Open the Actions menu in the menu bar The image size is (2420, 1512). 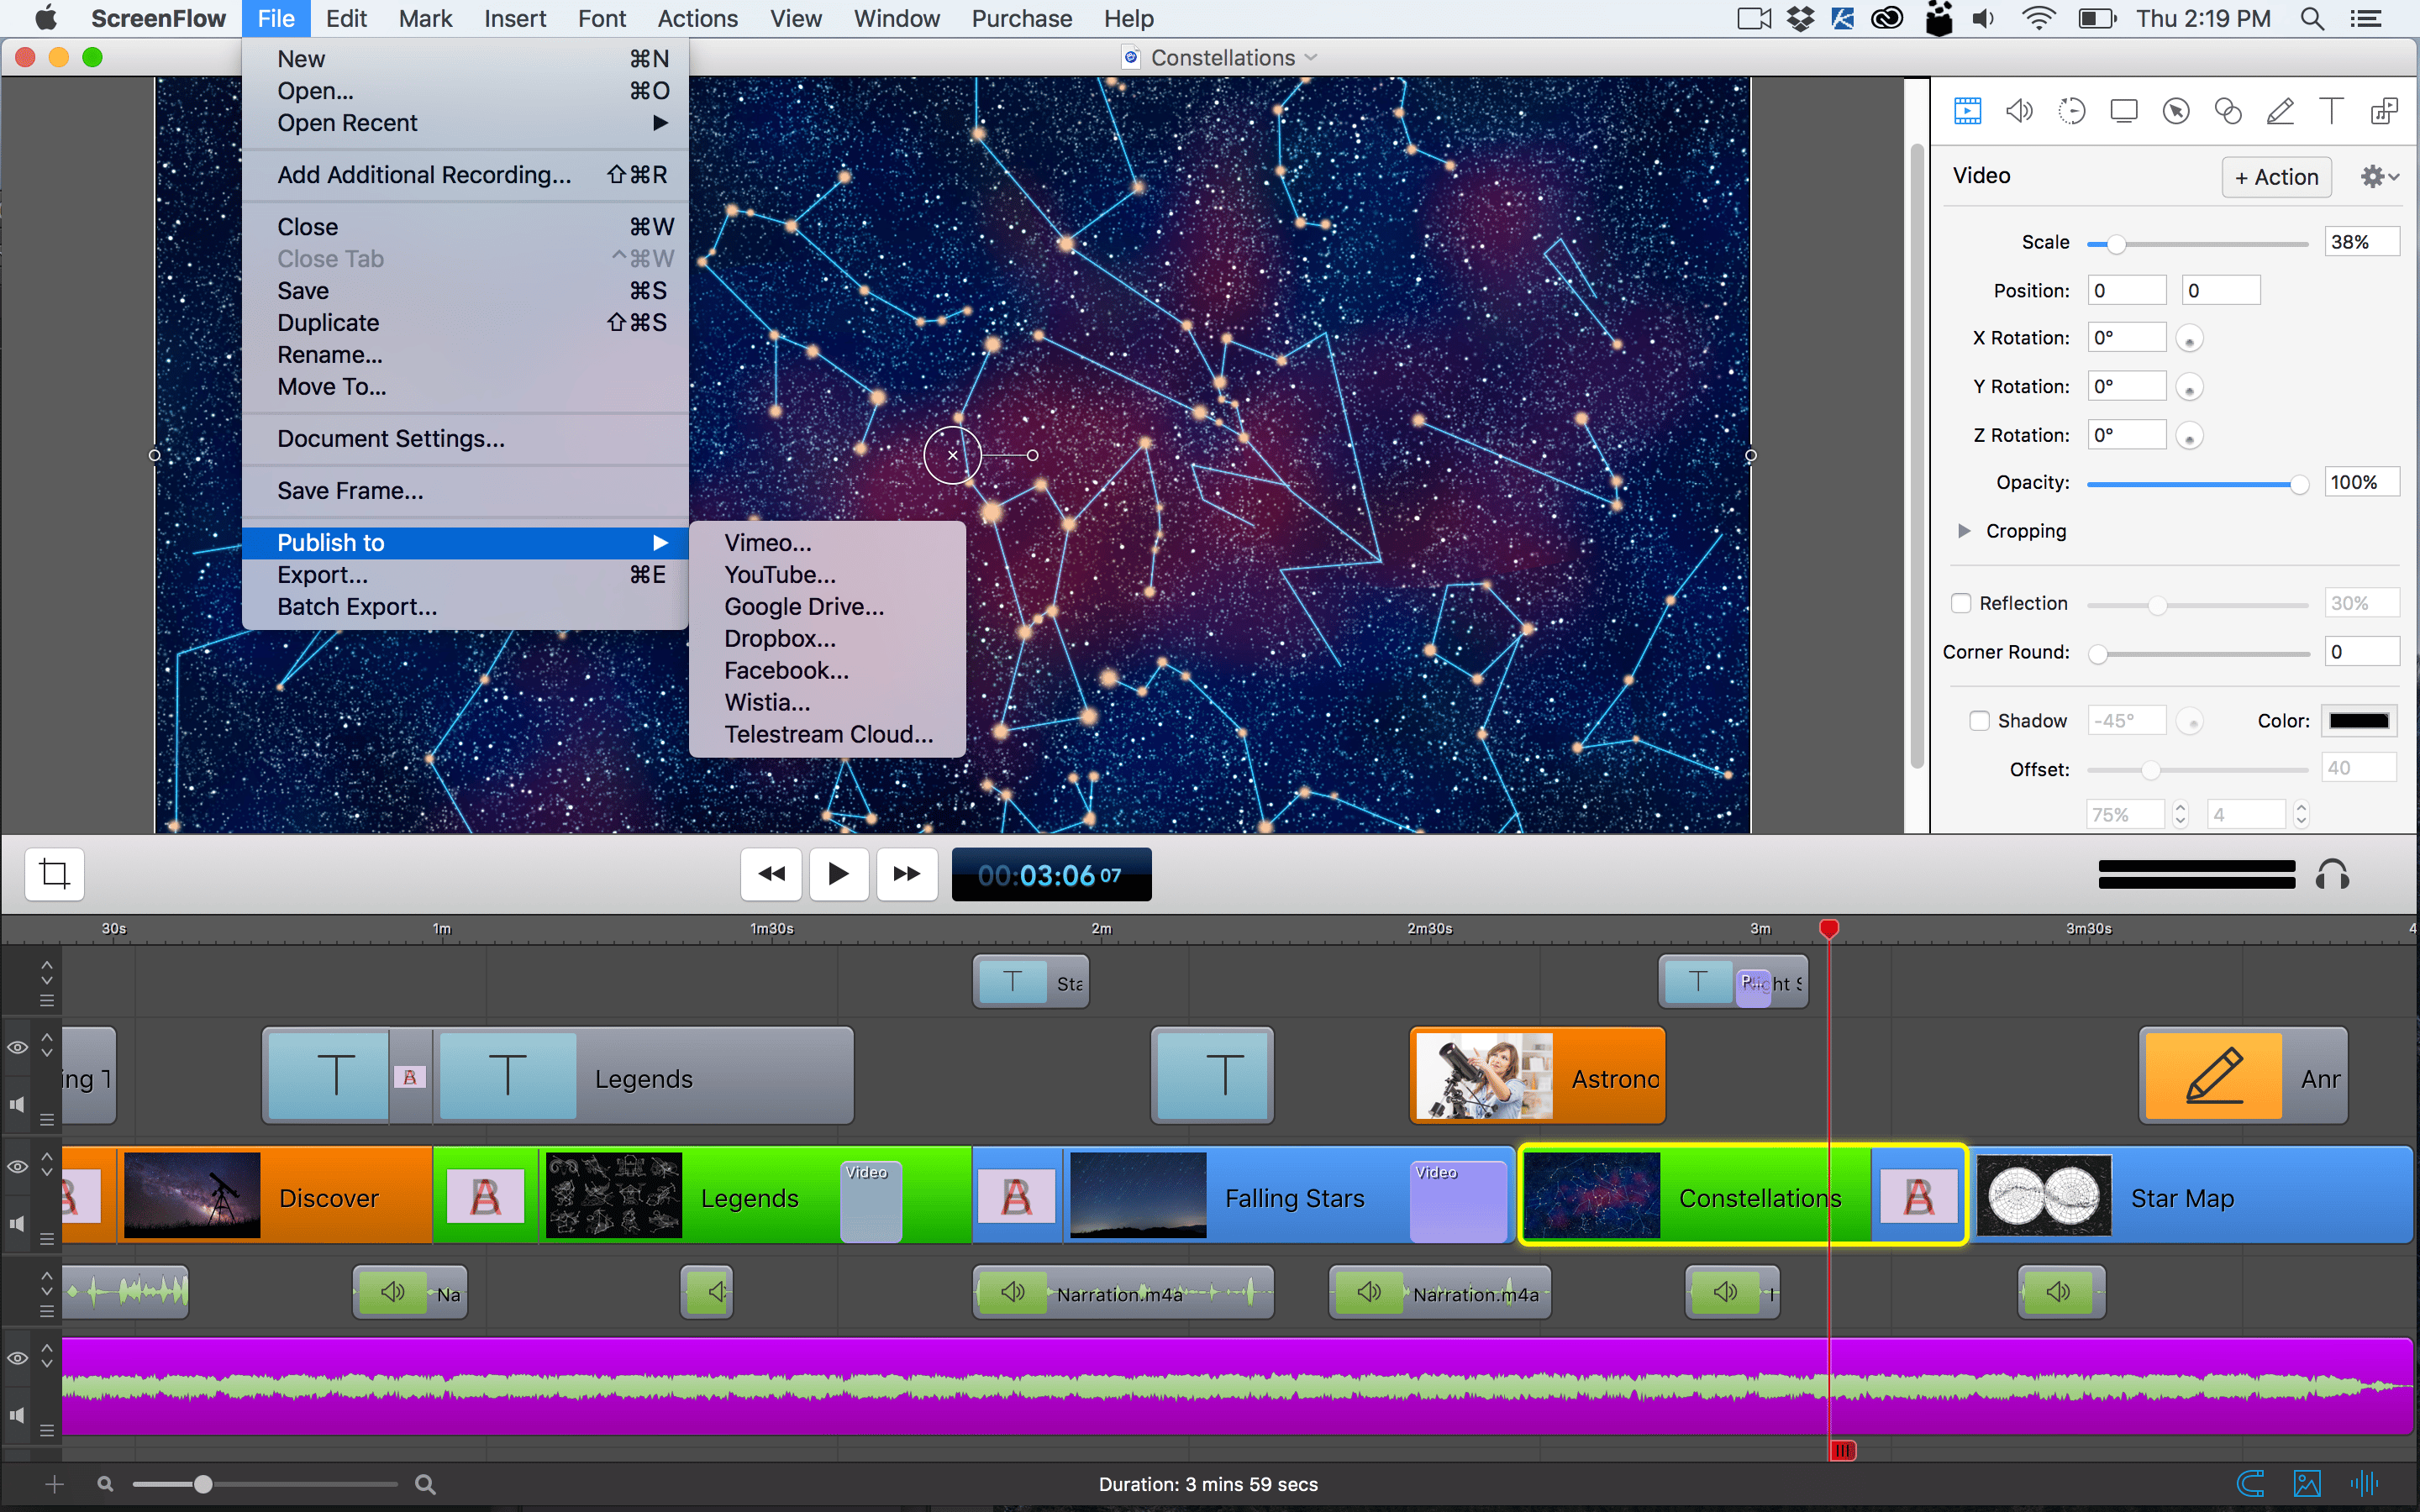coord(697,18)
